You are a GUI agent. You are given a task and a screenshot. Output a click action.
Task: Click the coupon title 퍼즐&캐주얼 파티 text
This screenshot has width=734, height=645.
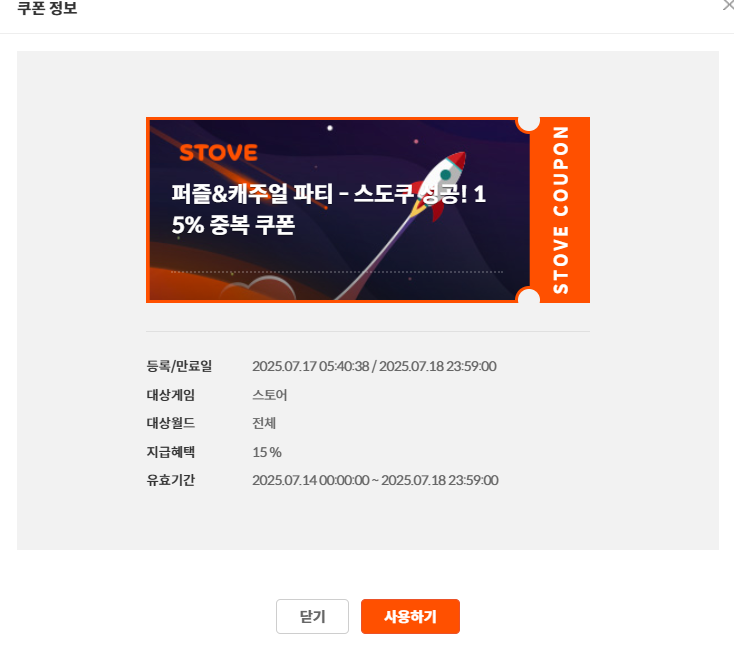[252, 193]
